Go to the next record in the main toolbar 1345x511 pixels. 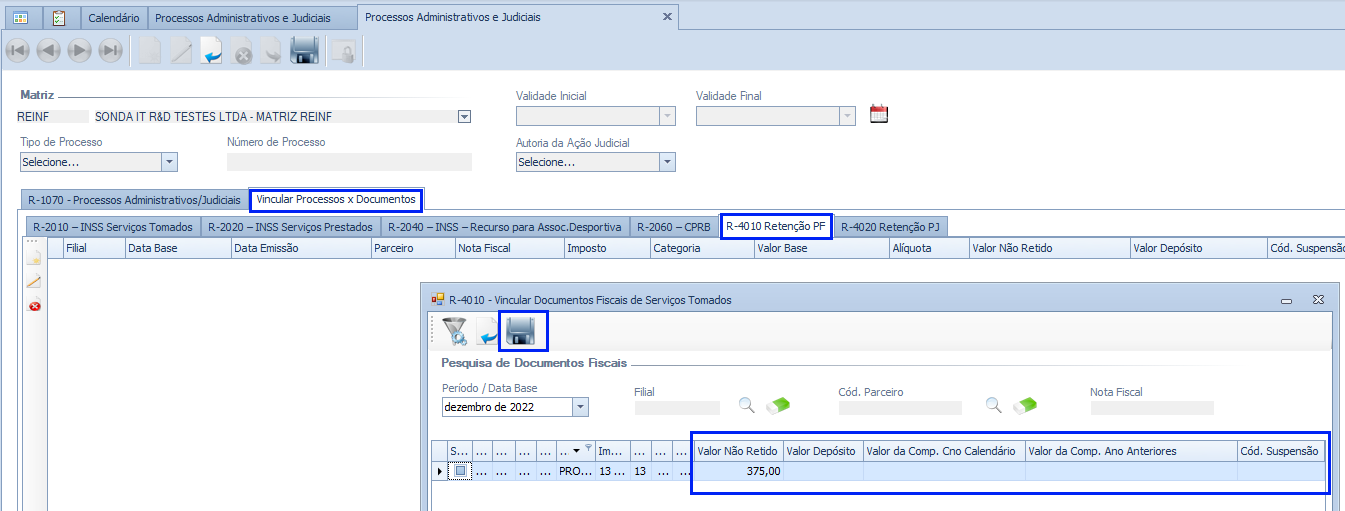point(80,51)
